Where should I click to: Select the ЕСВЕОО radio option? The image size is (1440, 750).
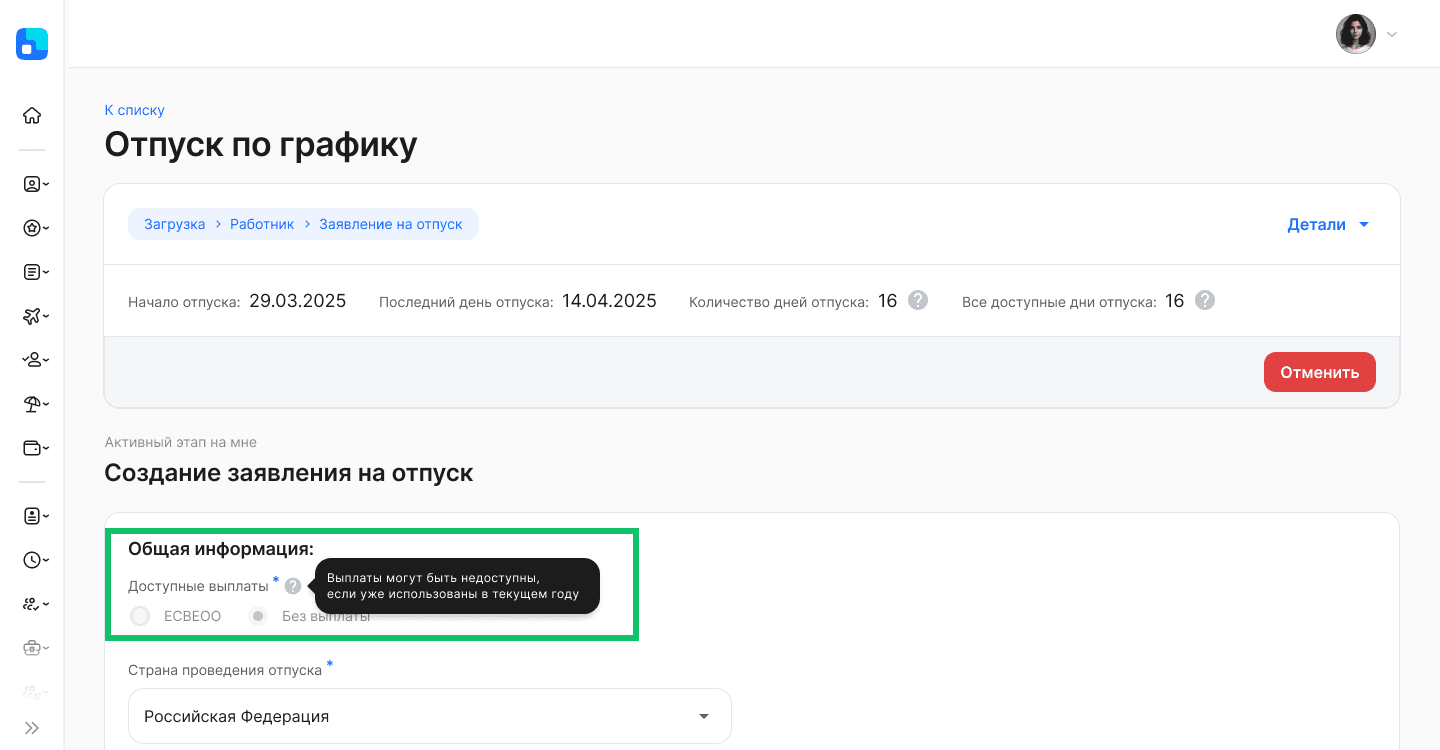(140, 616)
